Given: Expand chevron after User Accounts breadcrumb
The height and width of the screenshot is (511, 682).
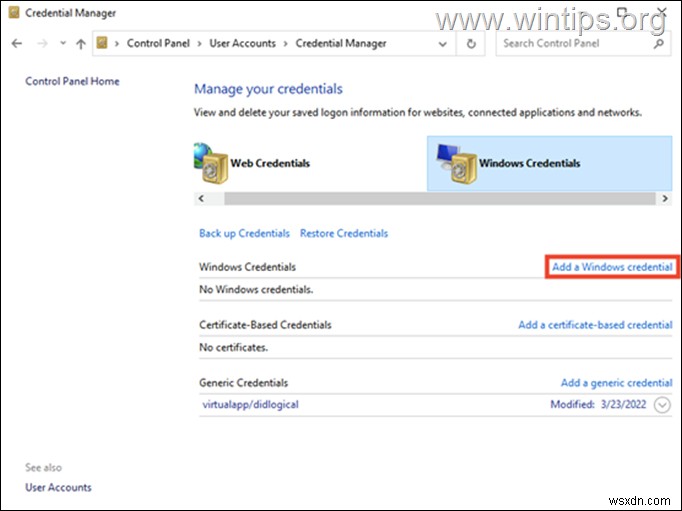Looking at the screenshot, I should tap(286, 43).
